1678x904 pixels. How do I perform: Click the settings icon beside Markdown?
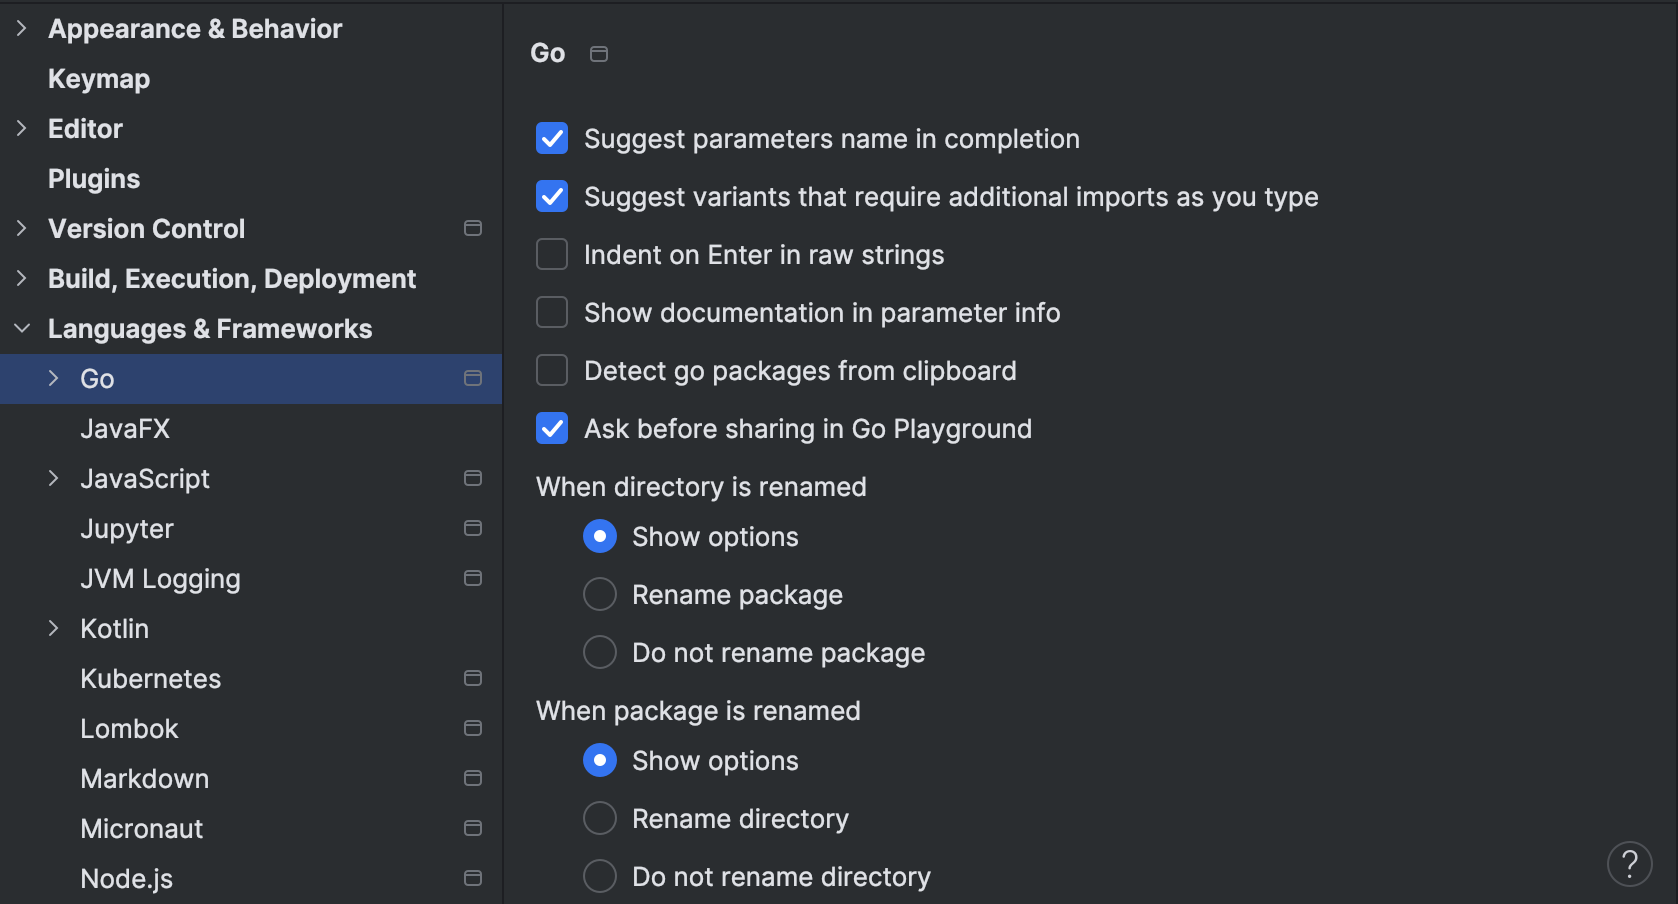473,778
